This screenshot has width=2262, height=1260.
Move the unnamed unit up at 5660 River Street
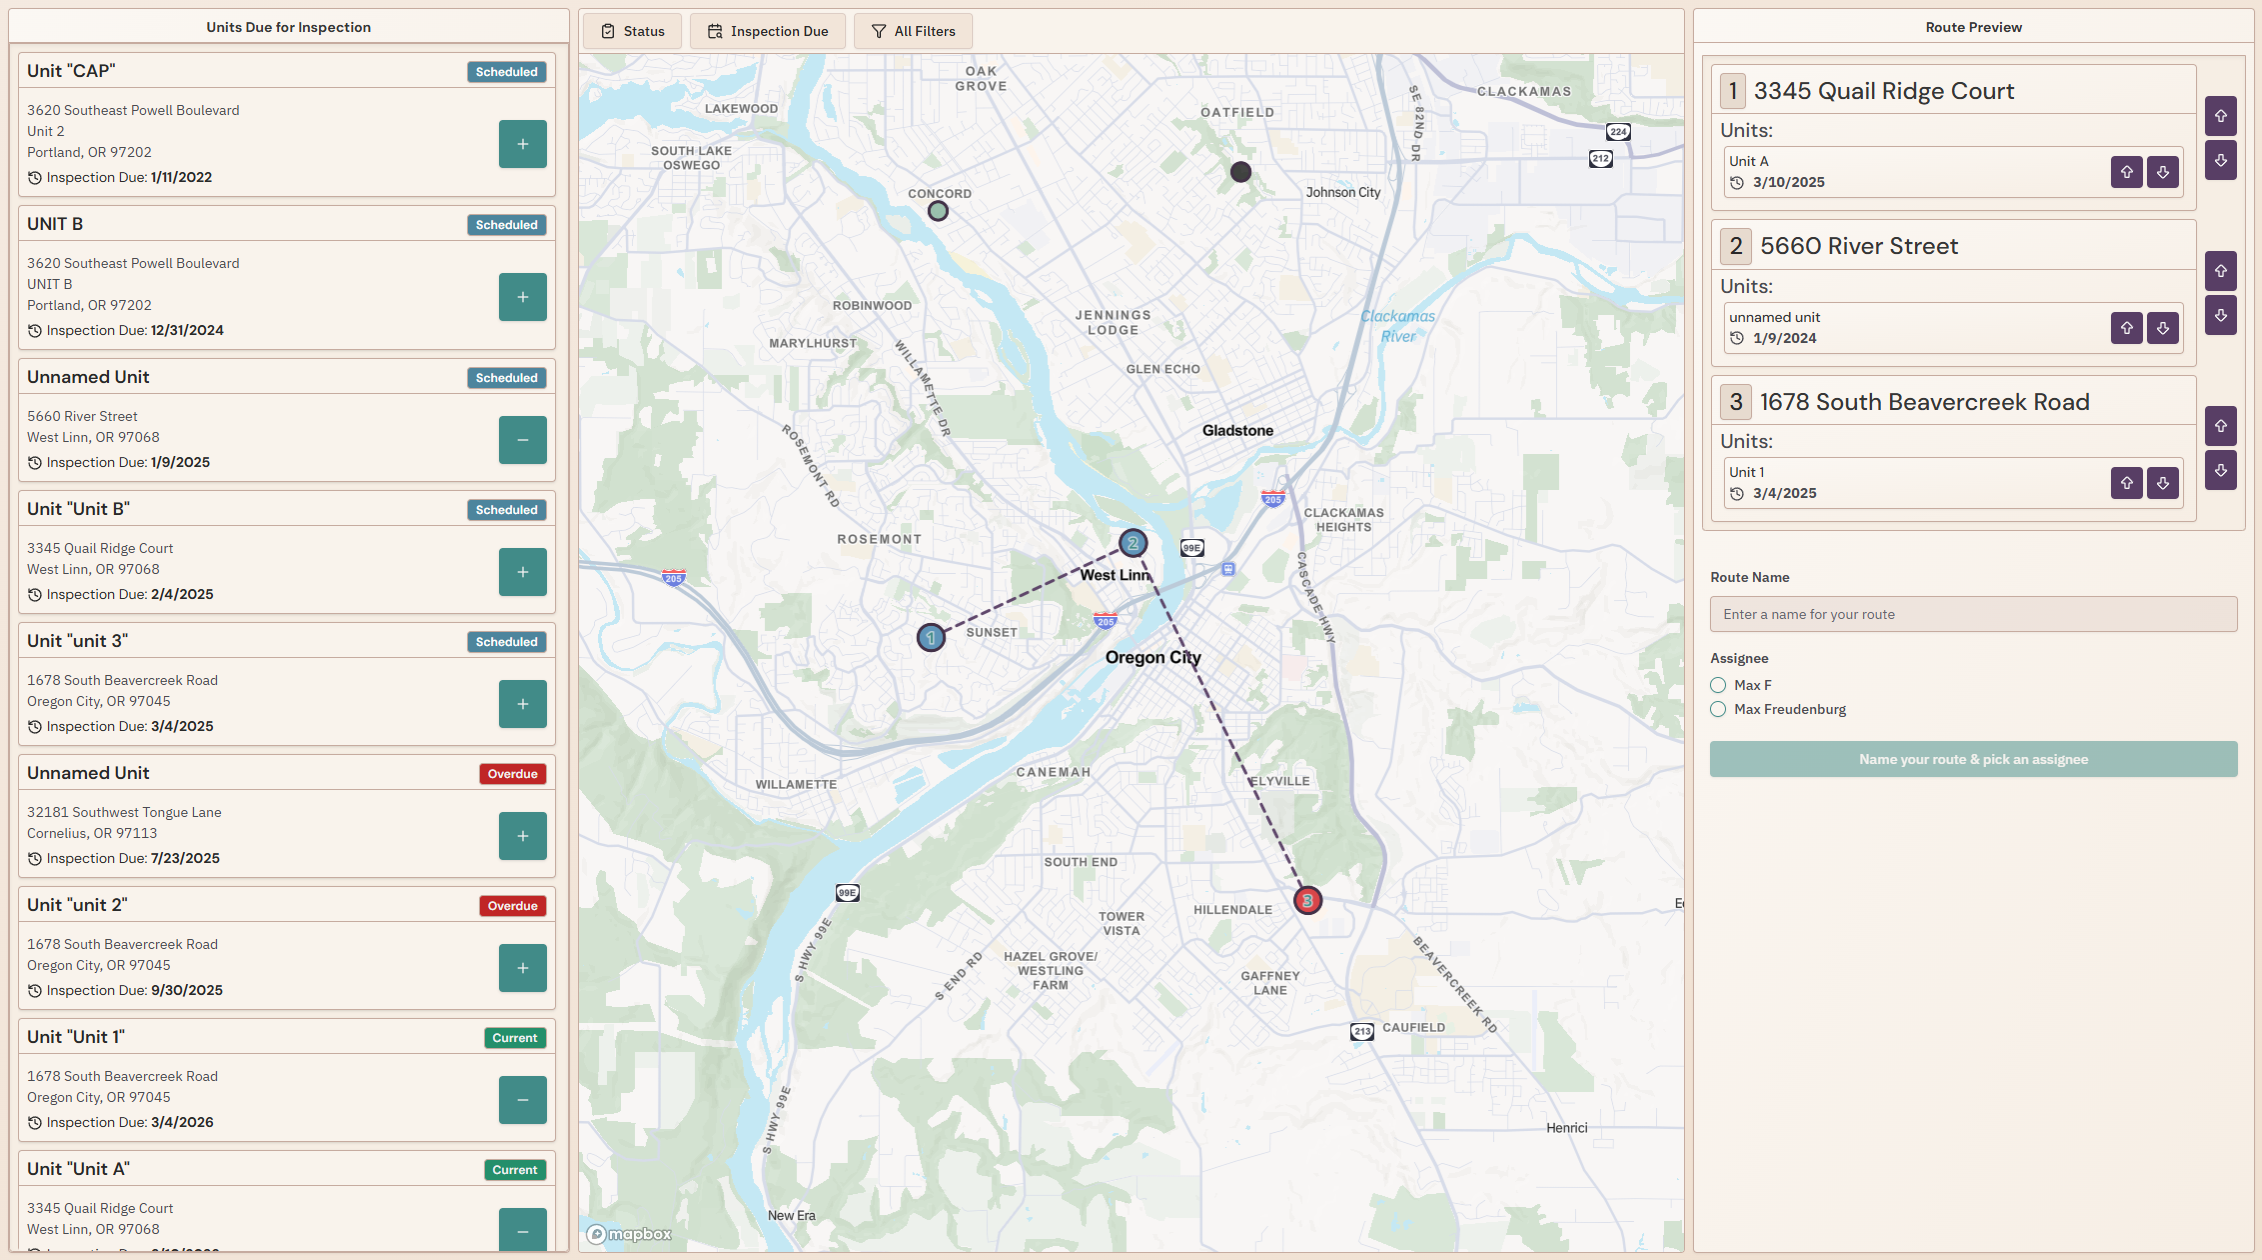(x=2126, y=327)
